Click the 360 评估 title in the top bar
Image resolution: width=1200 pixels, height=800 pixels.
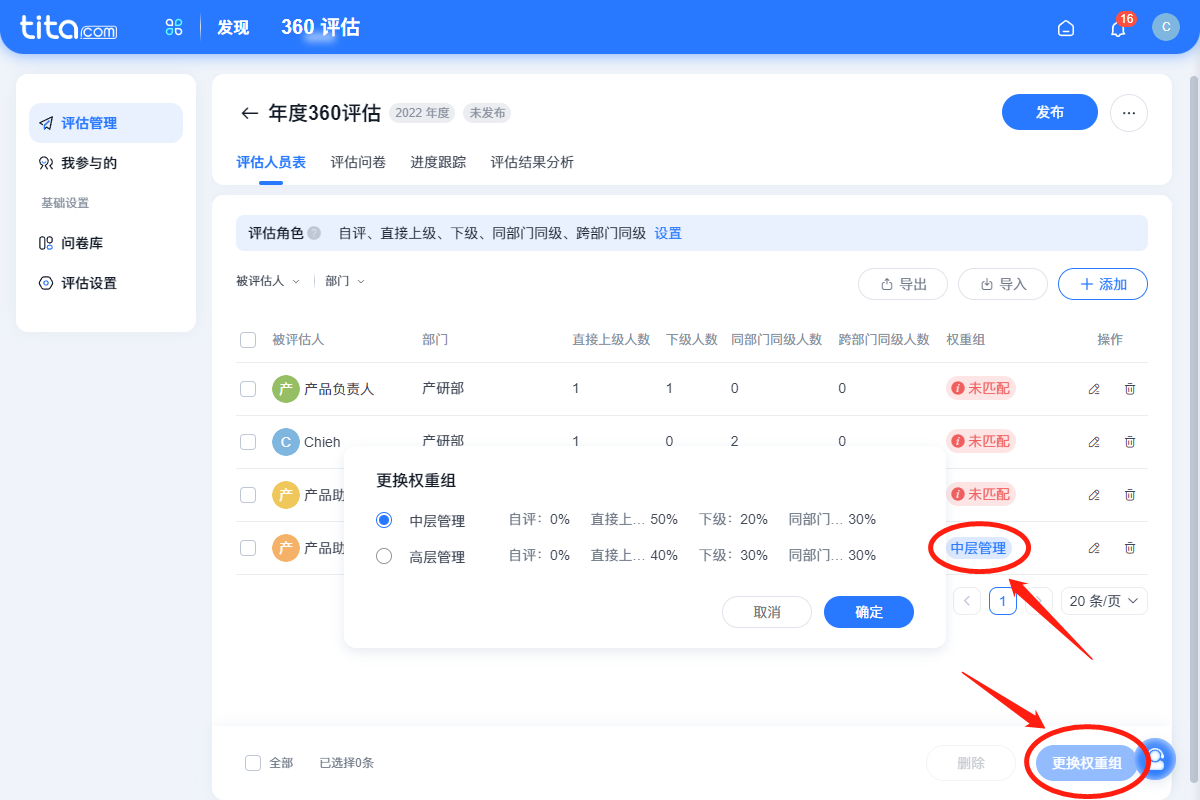pos(320,28)
